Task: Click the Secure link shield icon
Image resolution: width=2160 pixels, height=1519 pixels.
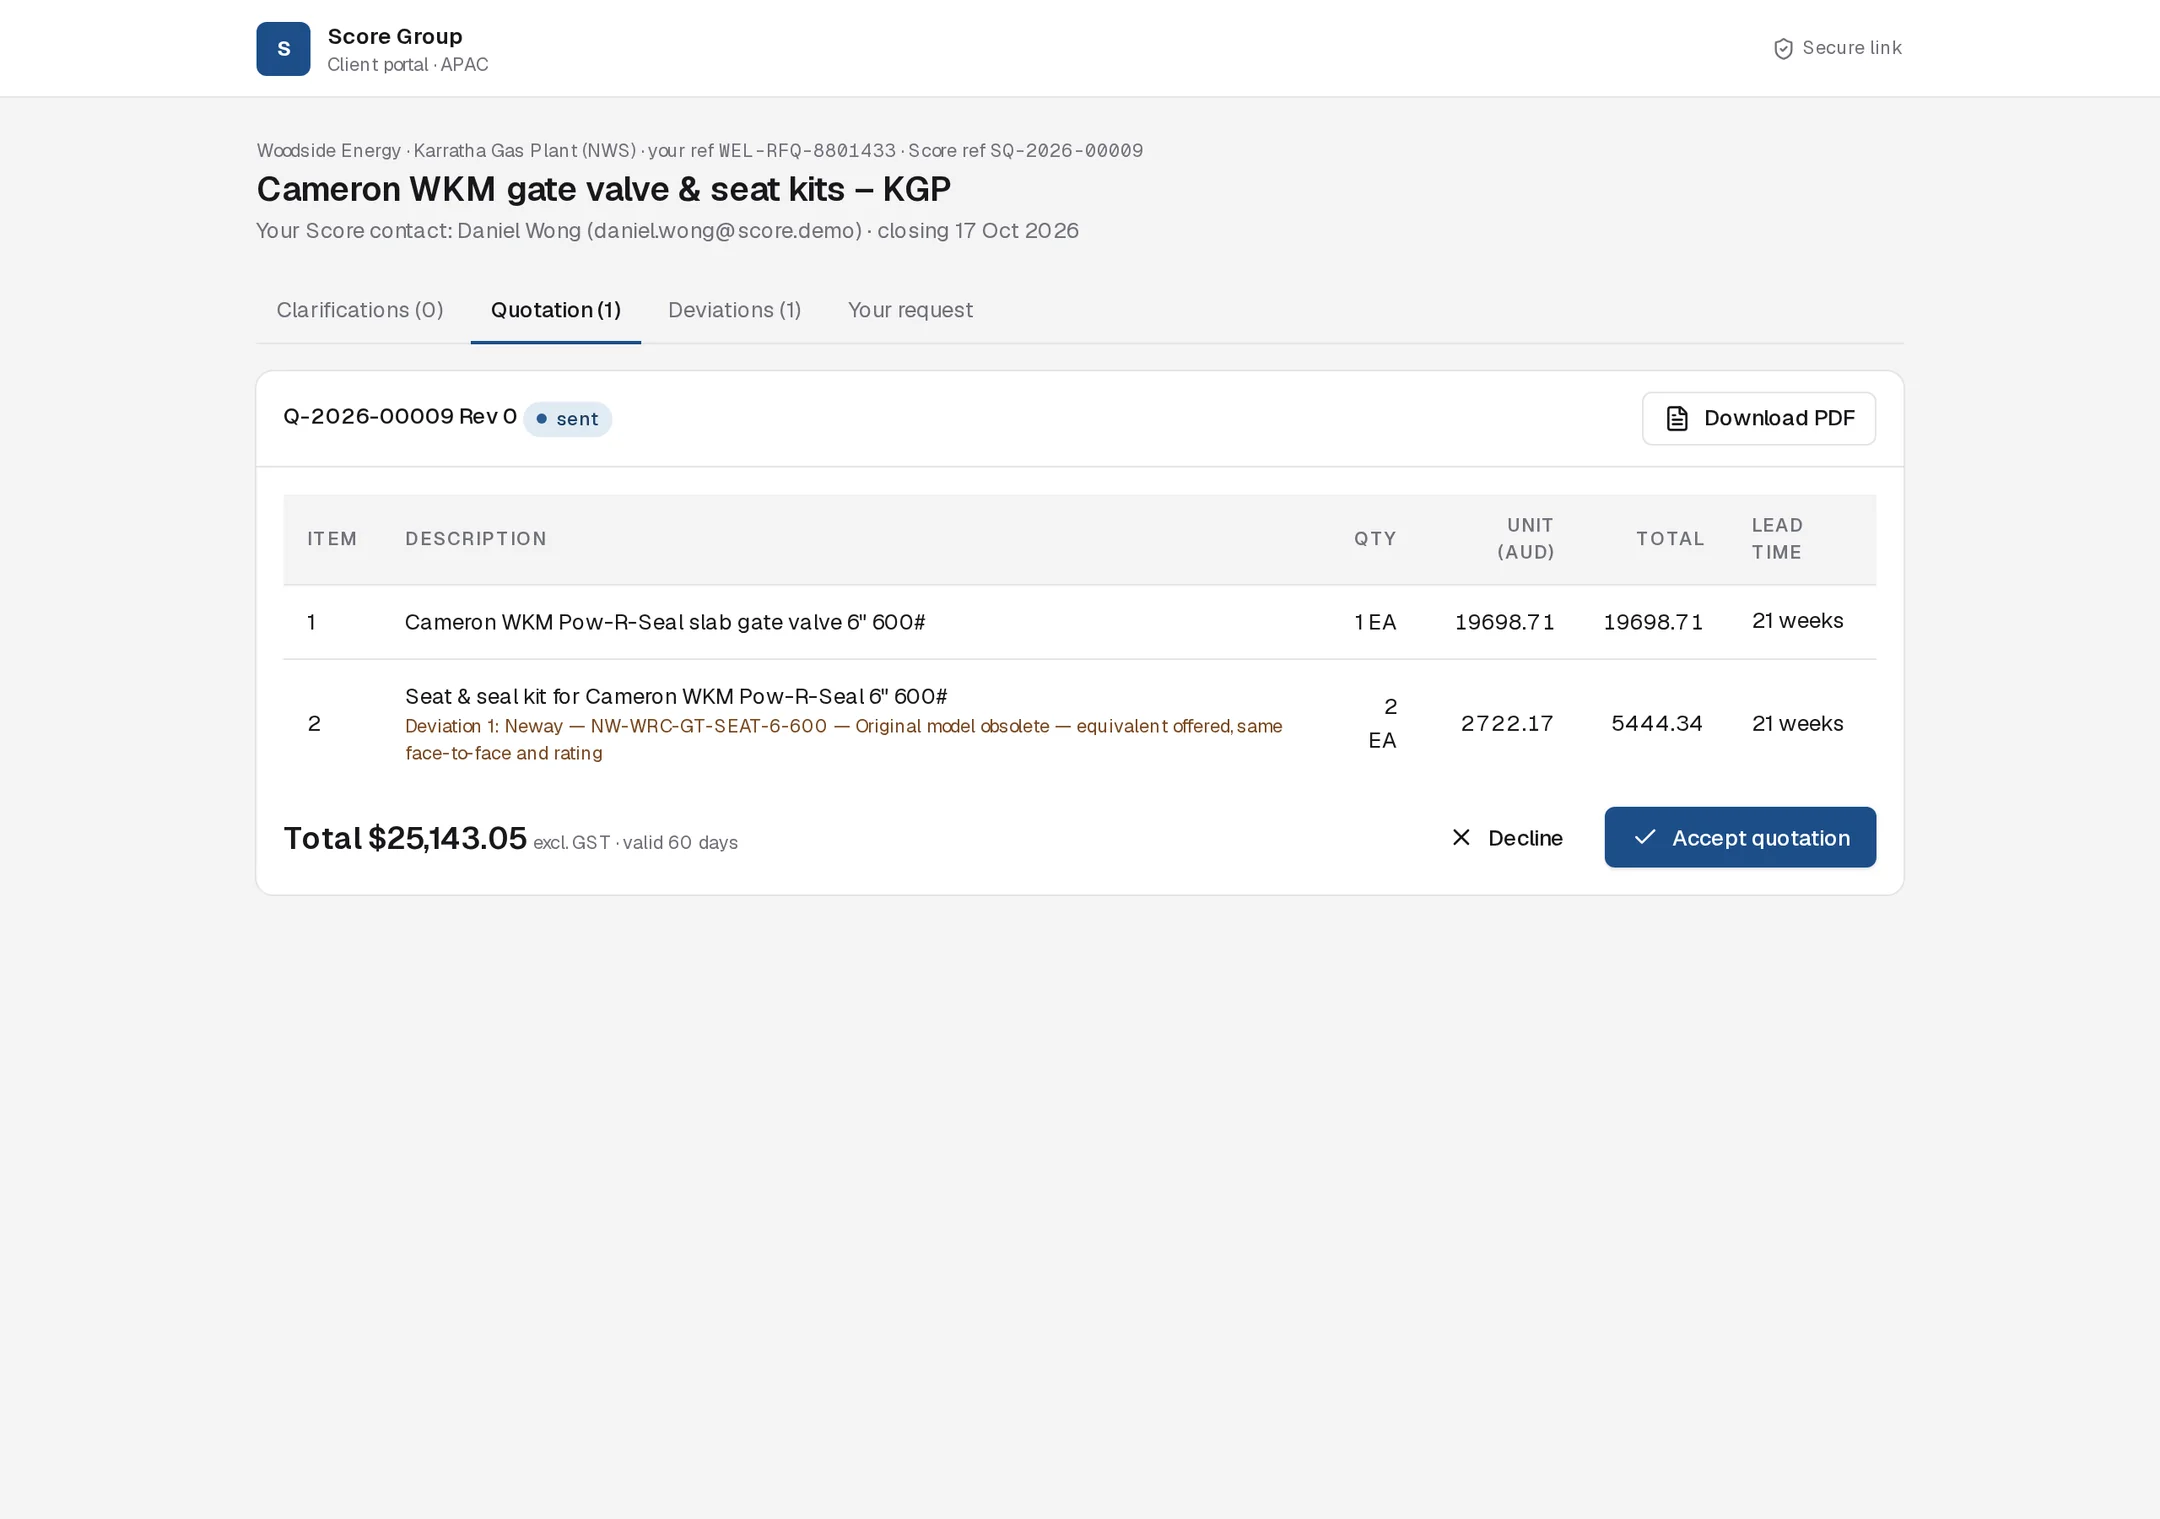Action: click(1782, 49)
